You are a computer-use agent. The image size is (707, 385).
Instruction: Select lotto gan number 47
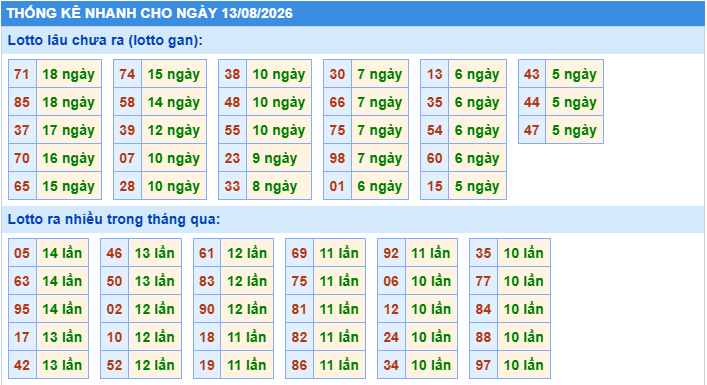click(532, 130)
